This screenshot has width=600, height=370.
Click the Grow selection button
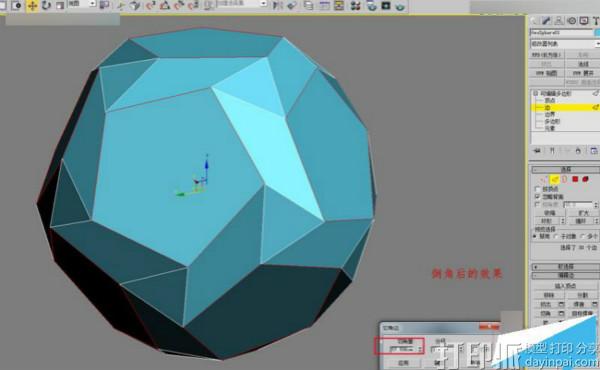point(583,213)
